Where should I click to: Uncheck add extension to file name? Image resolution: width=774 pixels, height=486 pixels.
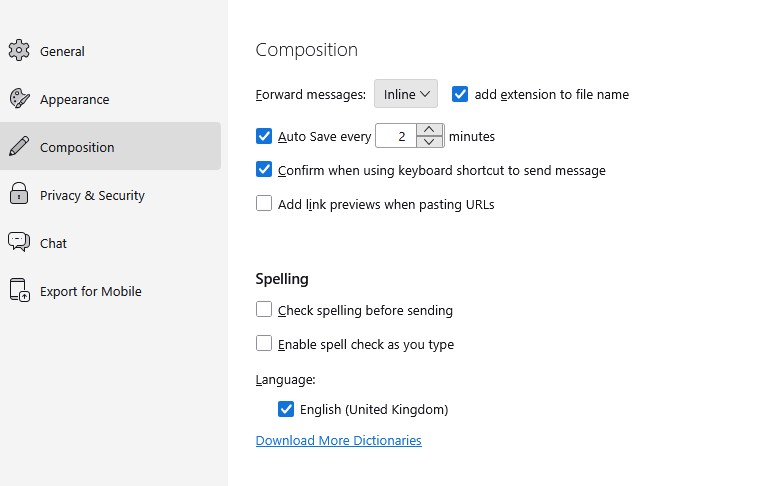click(x=460, y=94)
